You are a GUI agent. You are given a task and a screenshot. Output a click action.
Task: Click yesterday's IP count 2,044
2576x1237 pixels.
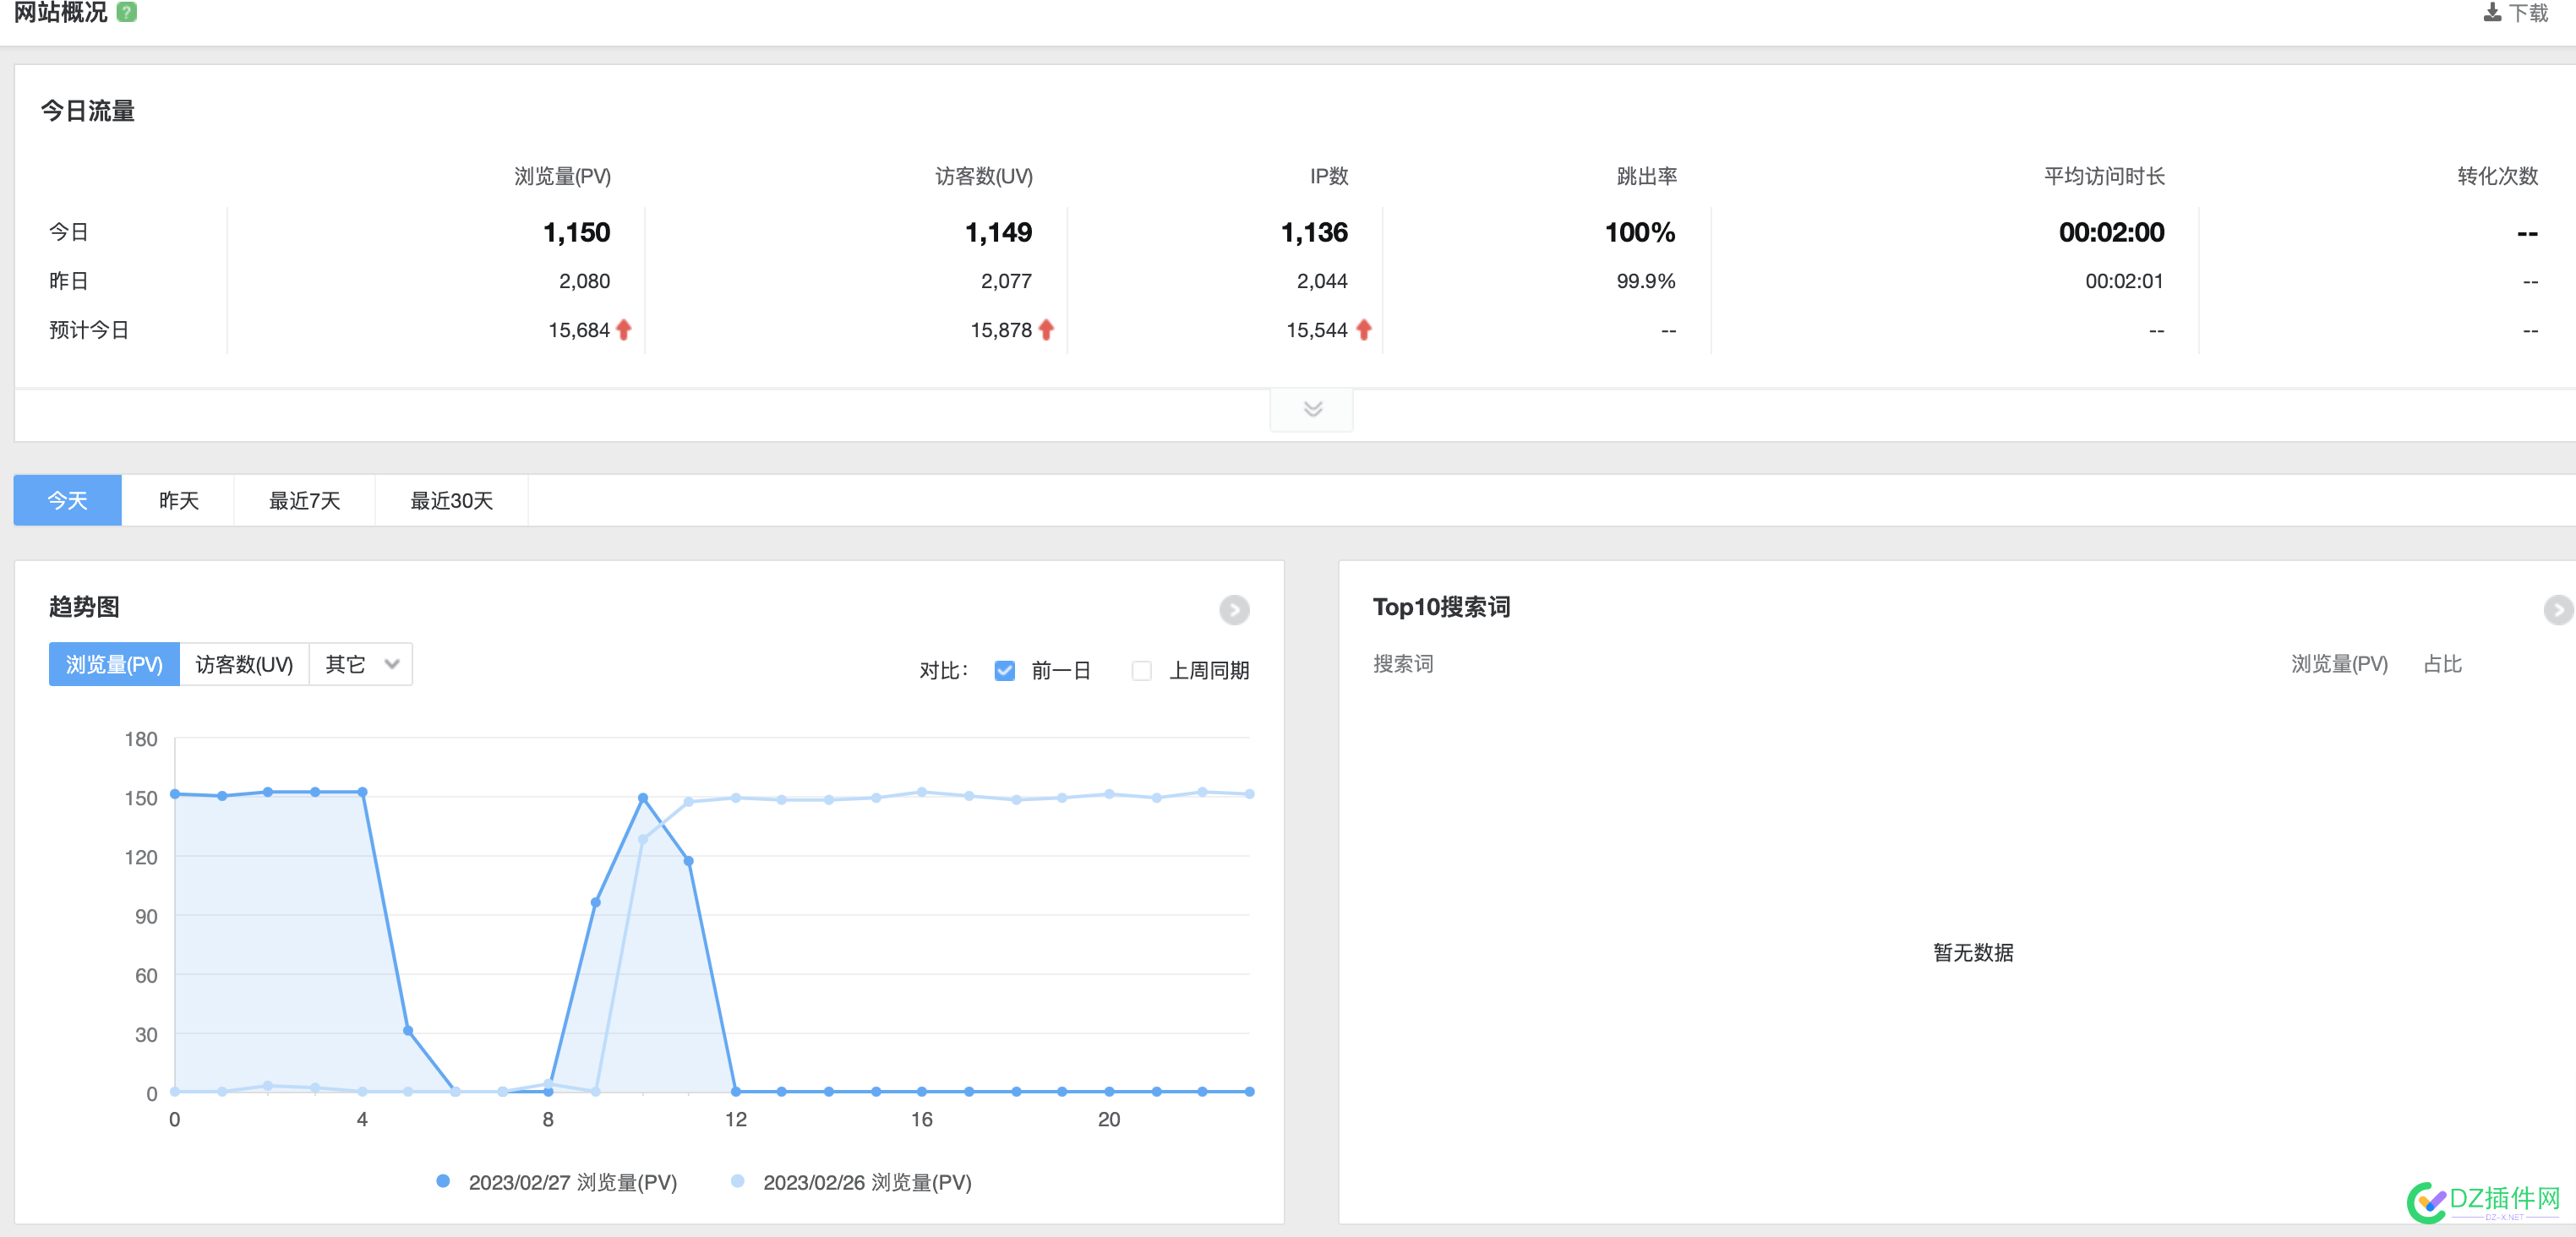pyautogui.click(x=1323, y=281)
